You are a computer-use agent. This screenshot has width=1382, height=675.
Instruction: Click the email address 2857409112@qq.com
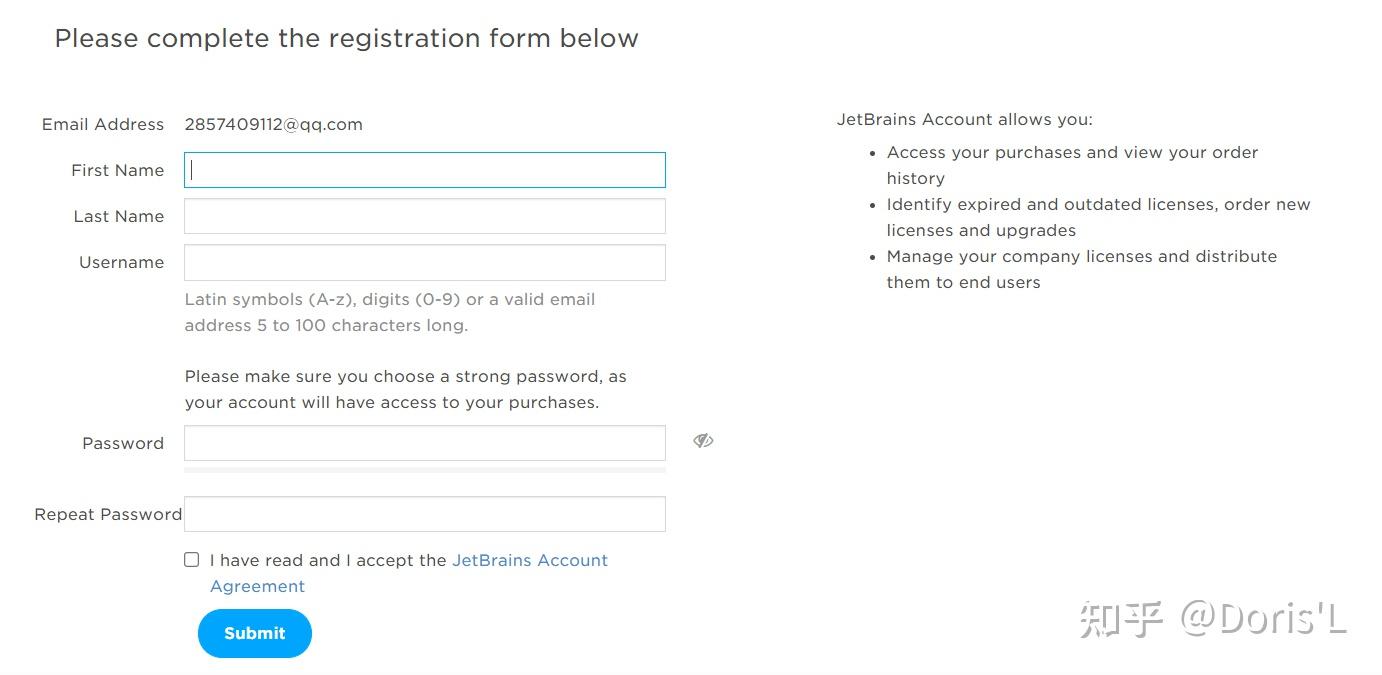[x=273, y=125]
